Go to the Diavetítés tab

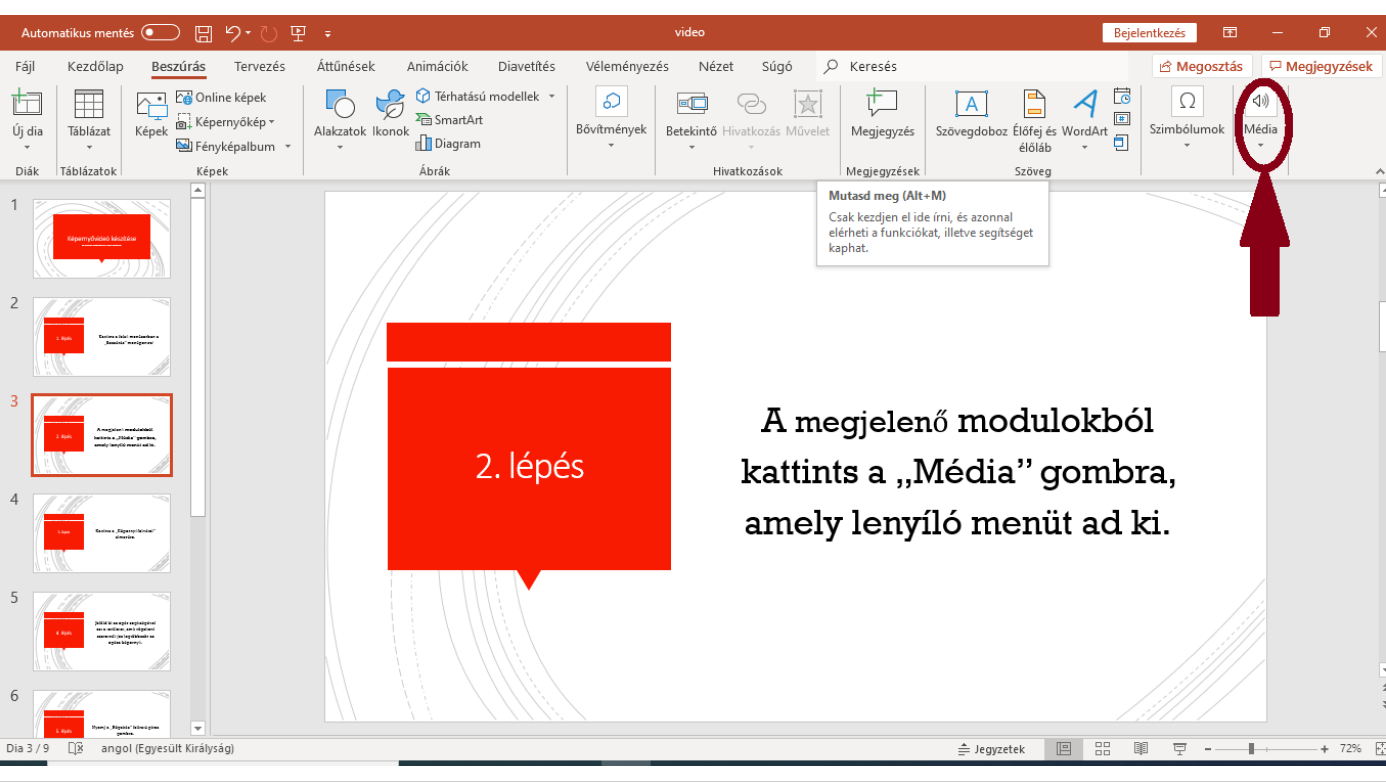pyautogui.click(x=526, y=66)
